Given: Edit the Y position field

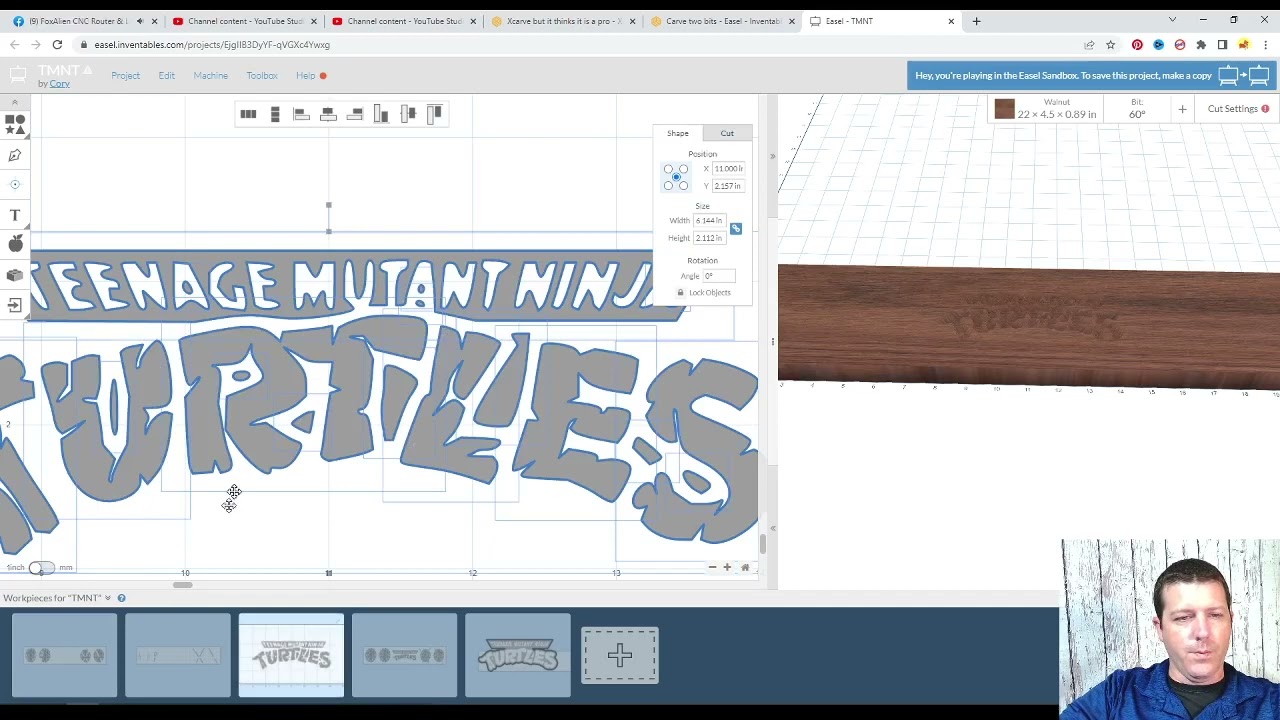Looking at the screenshot, I should coord(729,186).
